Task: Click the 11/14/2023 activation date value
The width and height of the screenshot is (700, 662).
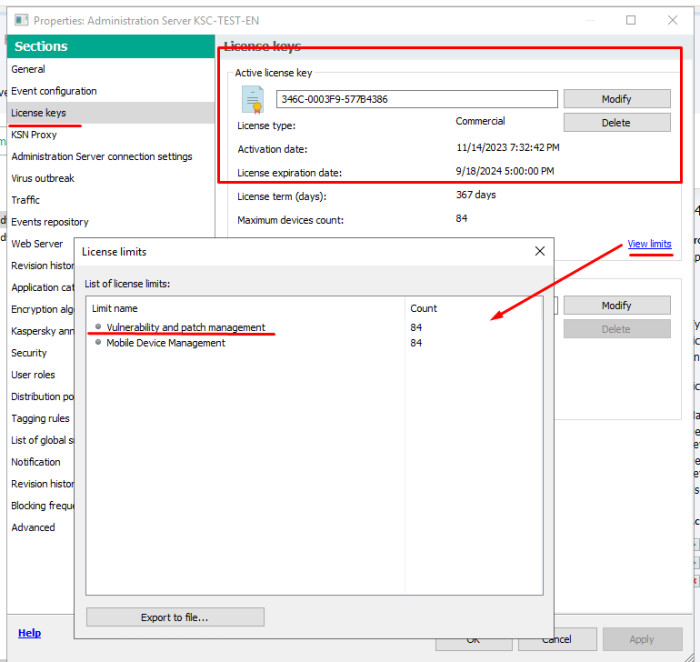Action: tap(508, 147)
